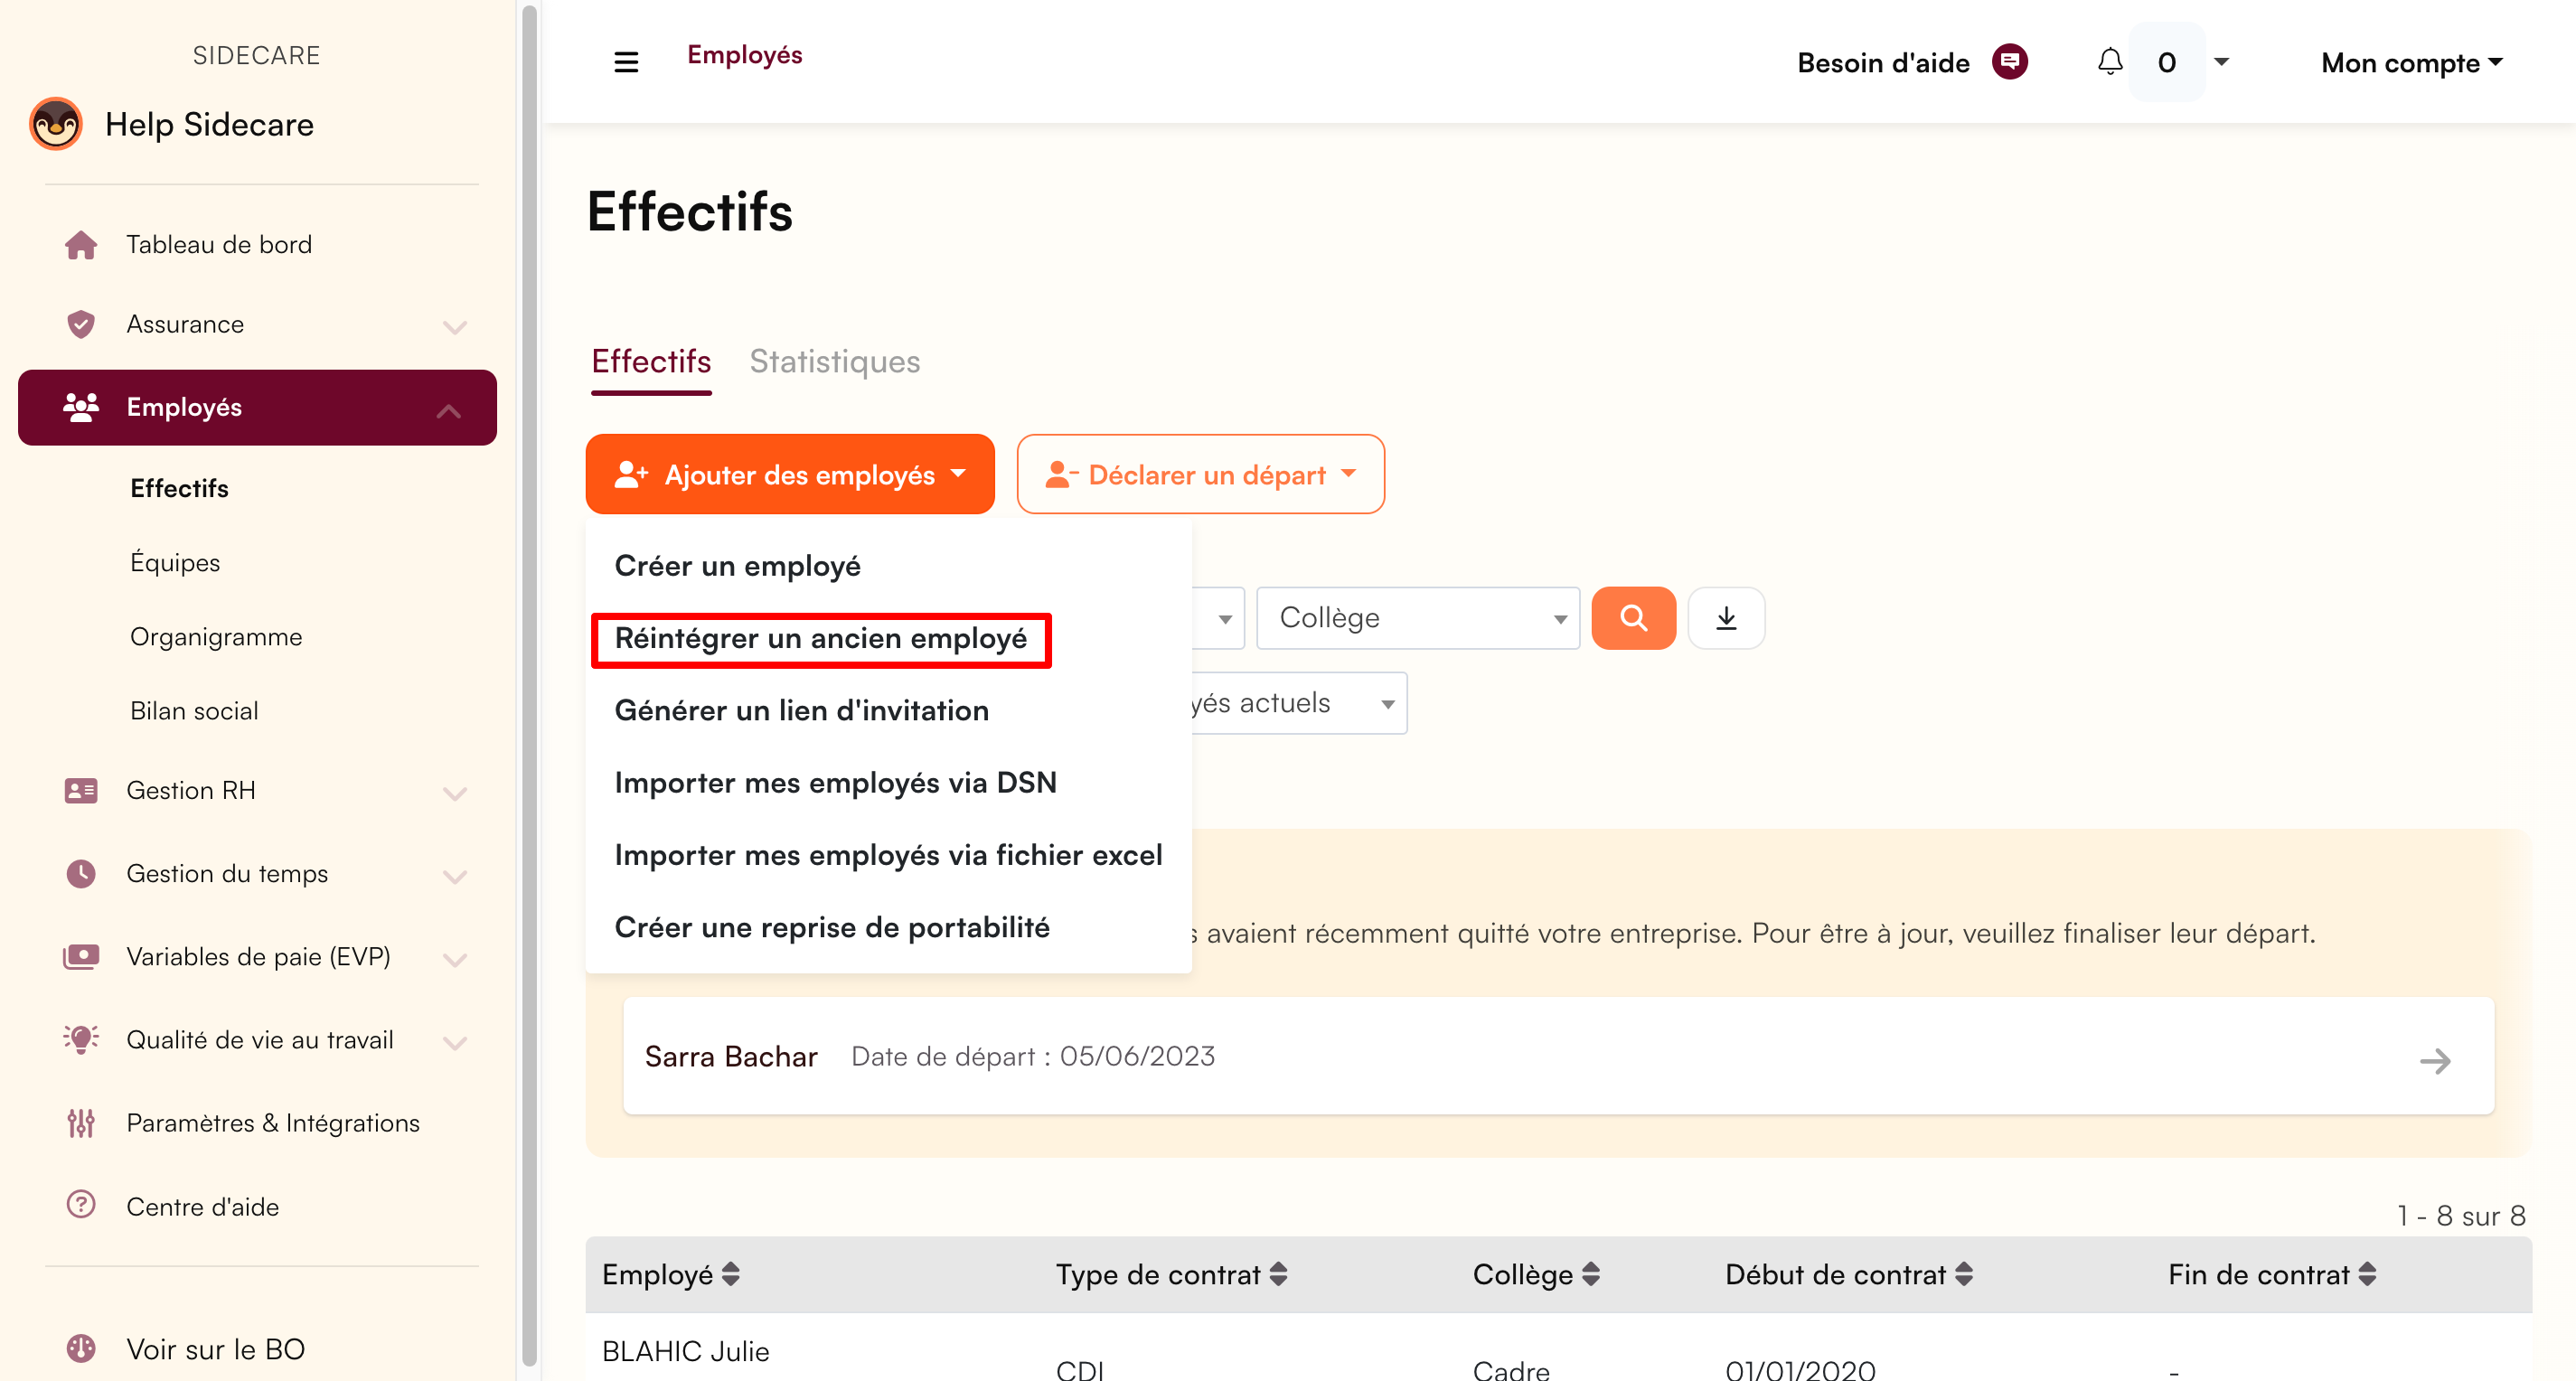Click the Employés people icon in sidebar
The height and width of the screenshot is (1381, 2576).
[81, 407]
